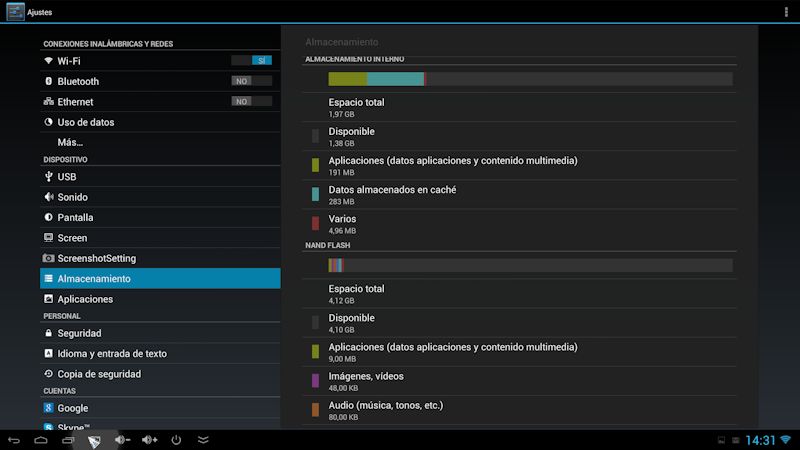Tap the Home navigation button
The image size is (800, 450).
[41, 440]
